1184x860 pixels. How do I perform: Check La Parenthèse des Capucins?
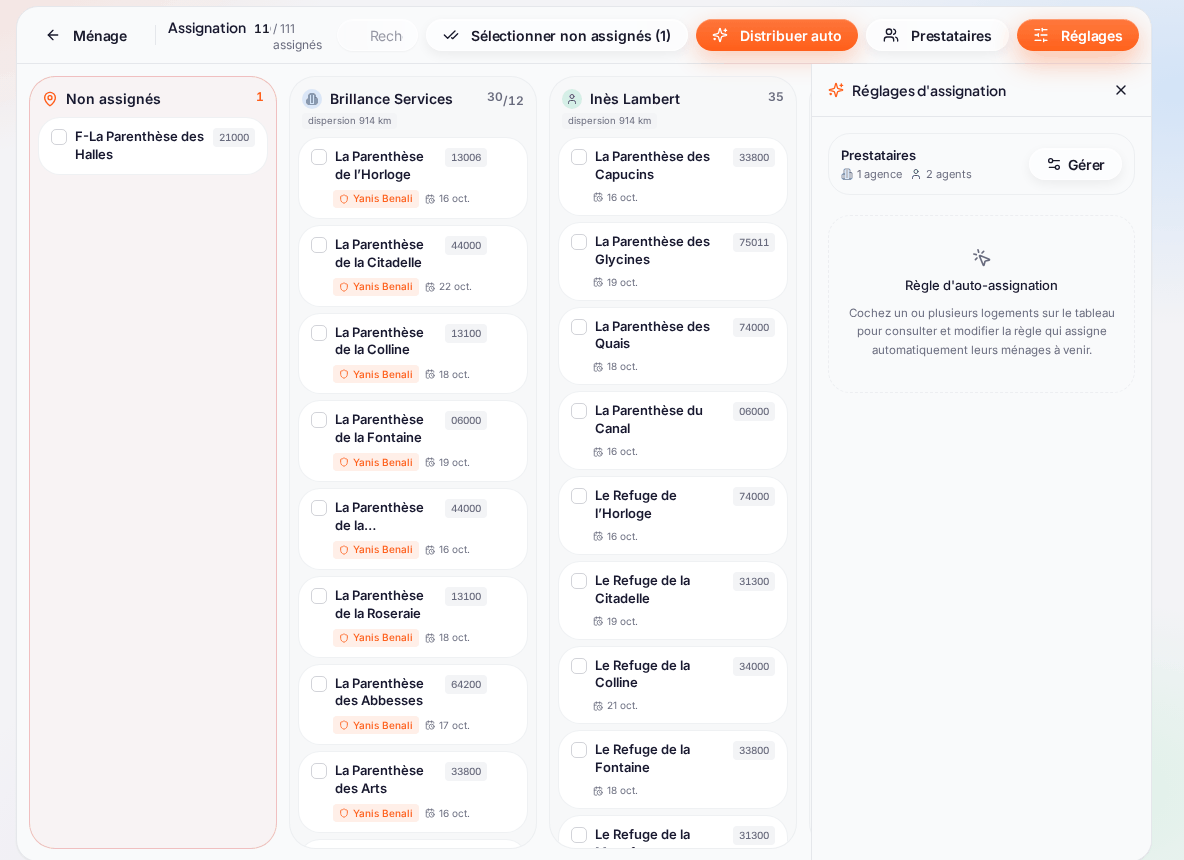pos(579,157)
